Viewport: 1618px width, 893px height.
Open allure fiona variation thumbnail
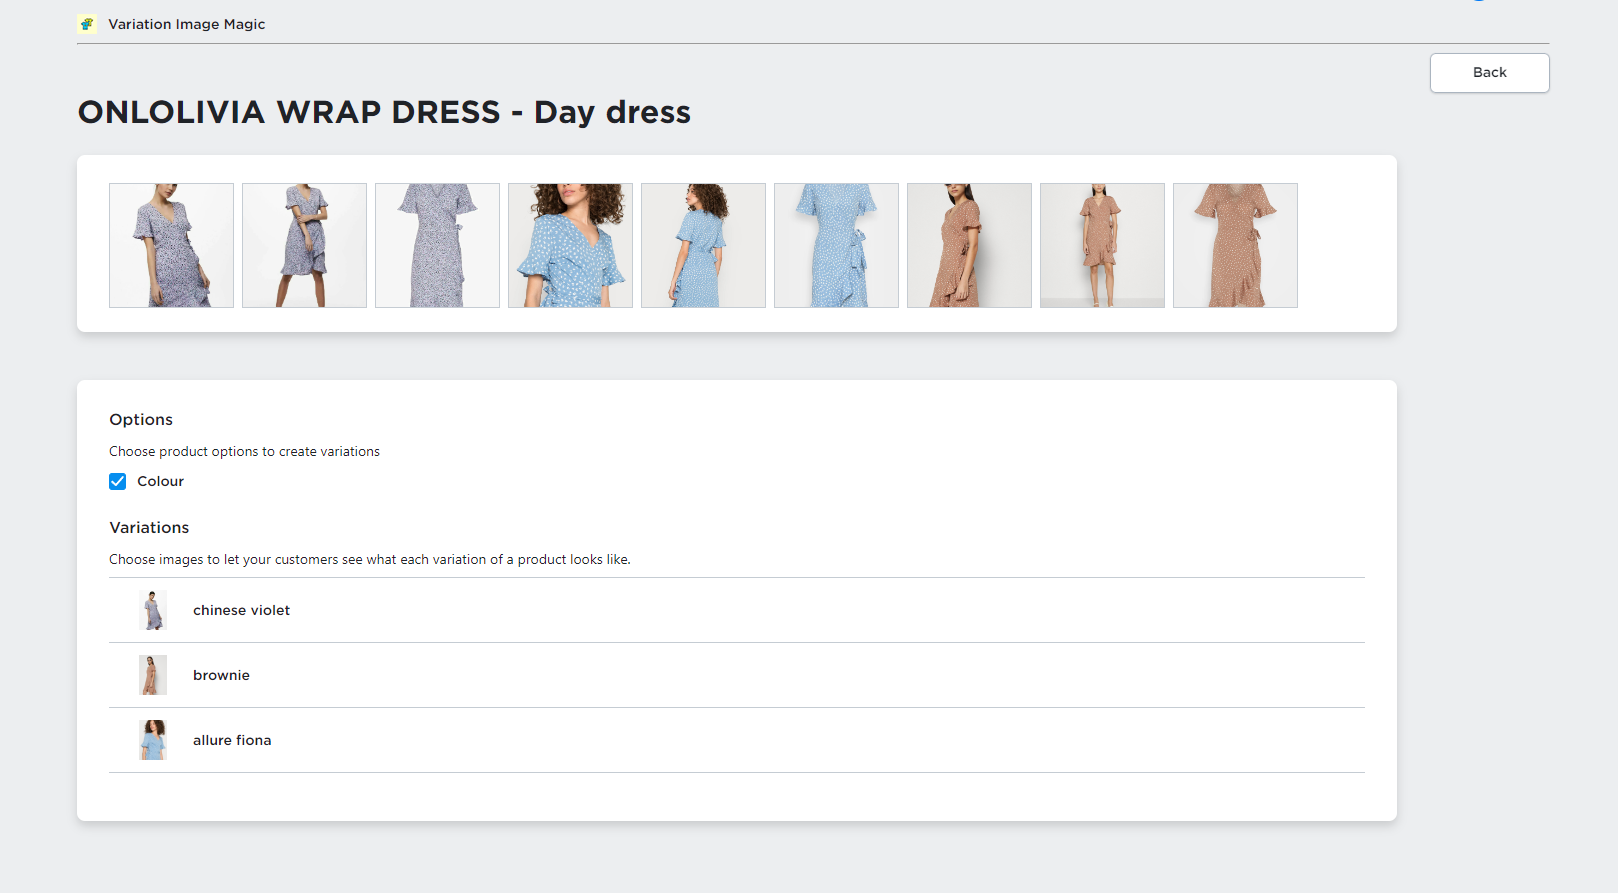coord(153,740)
